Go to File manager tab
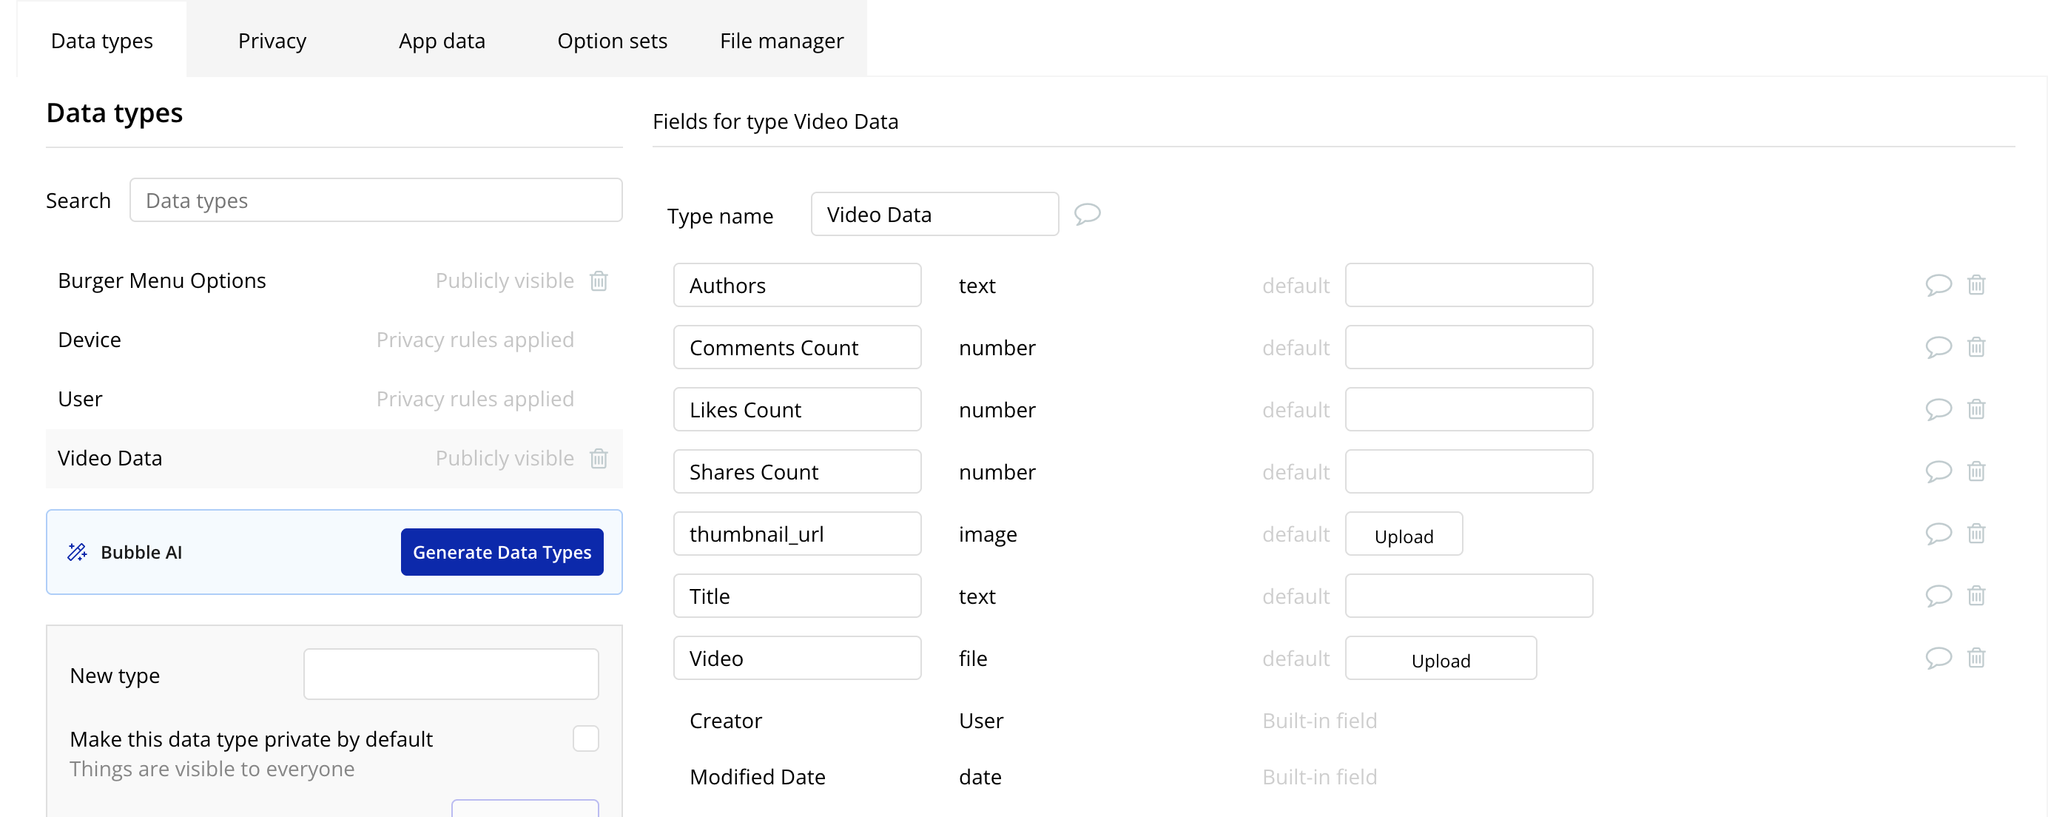 point(781,41)
